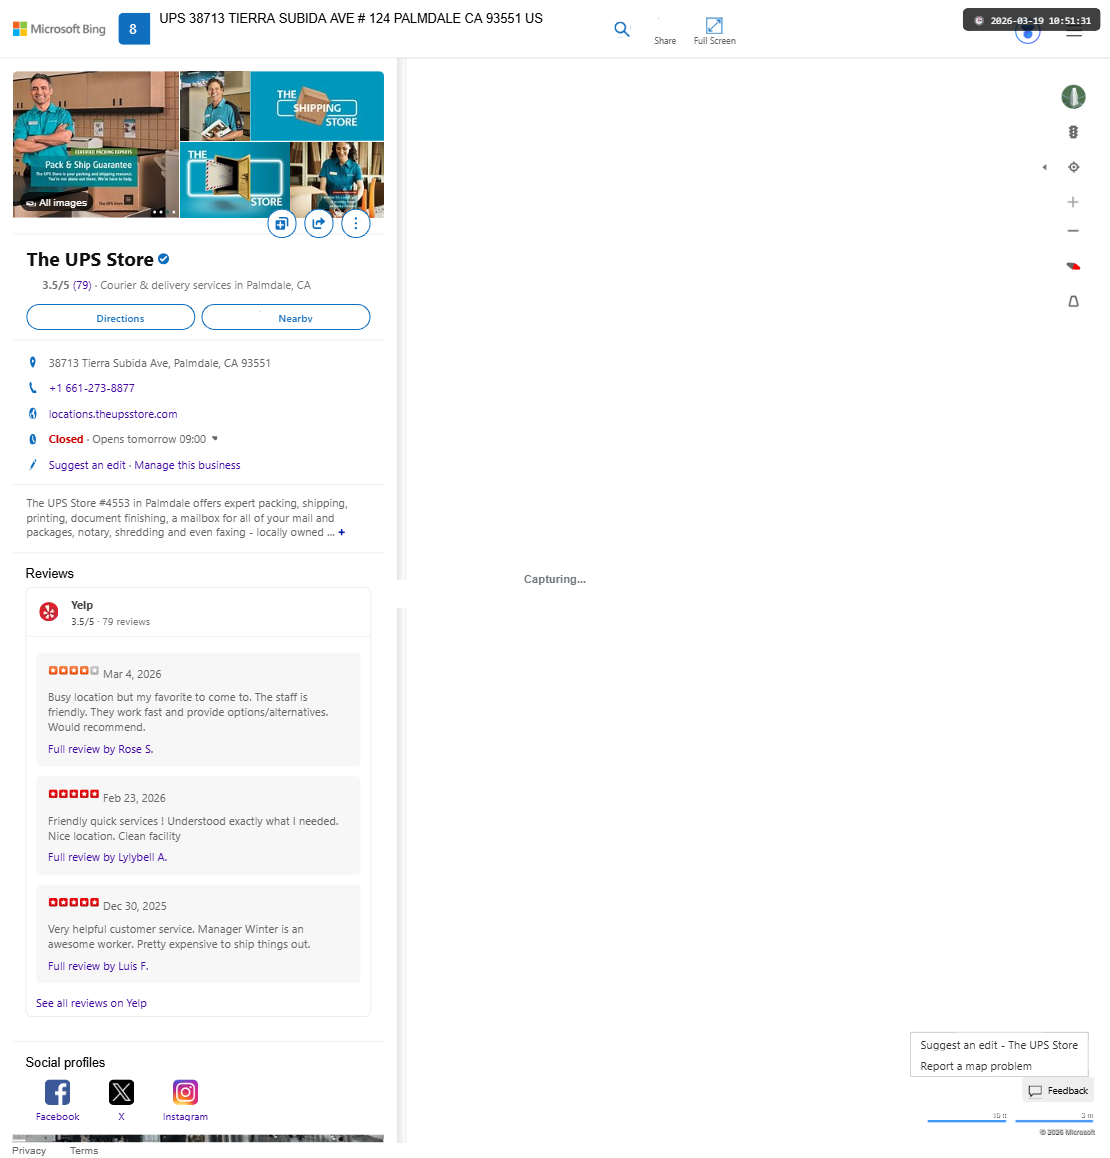This screenshot has width=1110, height=1158.
Task: Open the three-dot more options menu
Action: (355, 223)
